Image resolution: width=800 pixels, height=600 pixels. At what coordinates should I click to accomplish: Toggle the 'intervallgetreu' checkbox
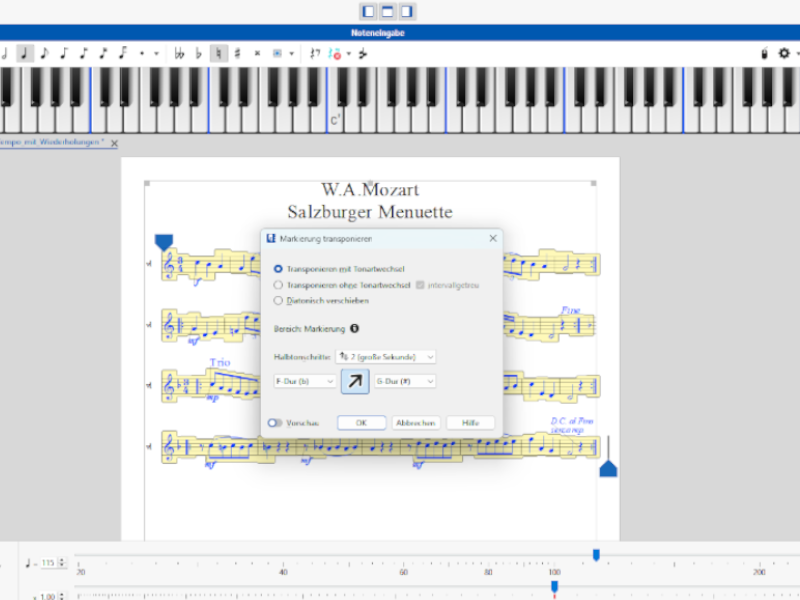[420, 285]
